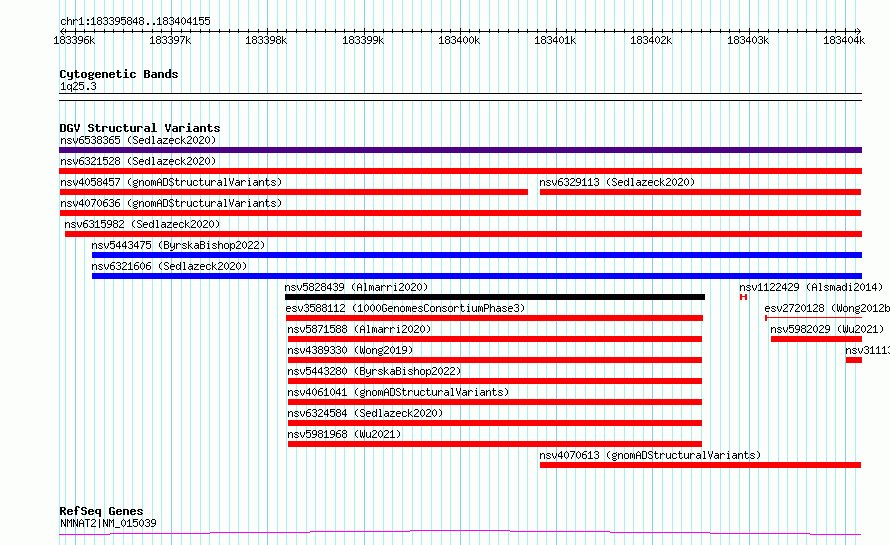890x545 pixels.
Task: Open nsv6324584 (Sedlazeck2020) label
Action: (x=365, y=413)
